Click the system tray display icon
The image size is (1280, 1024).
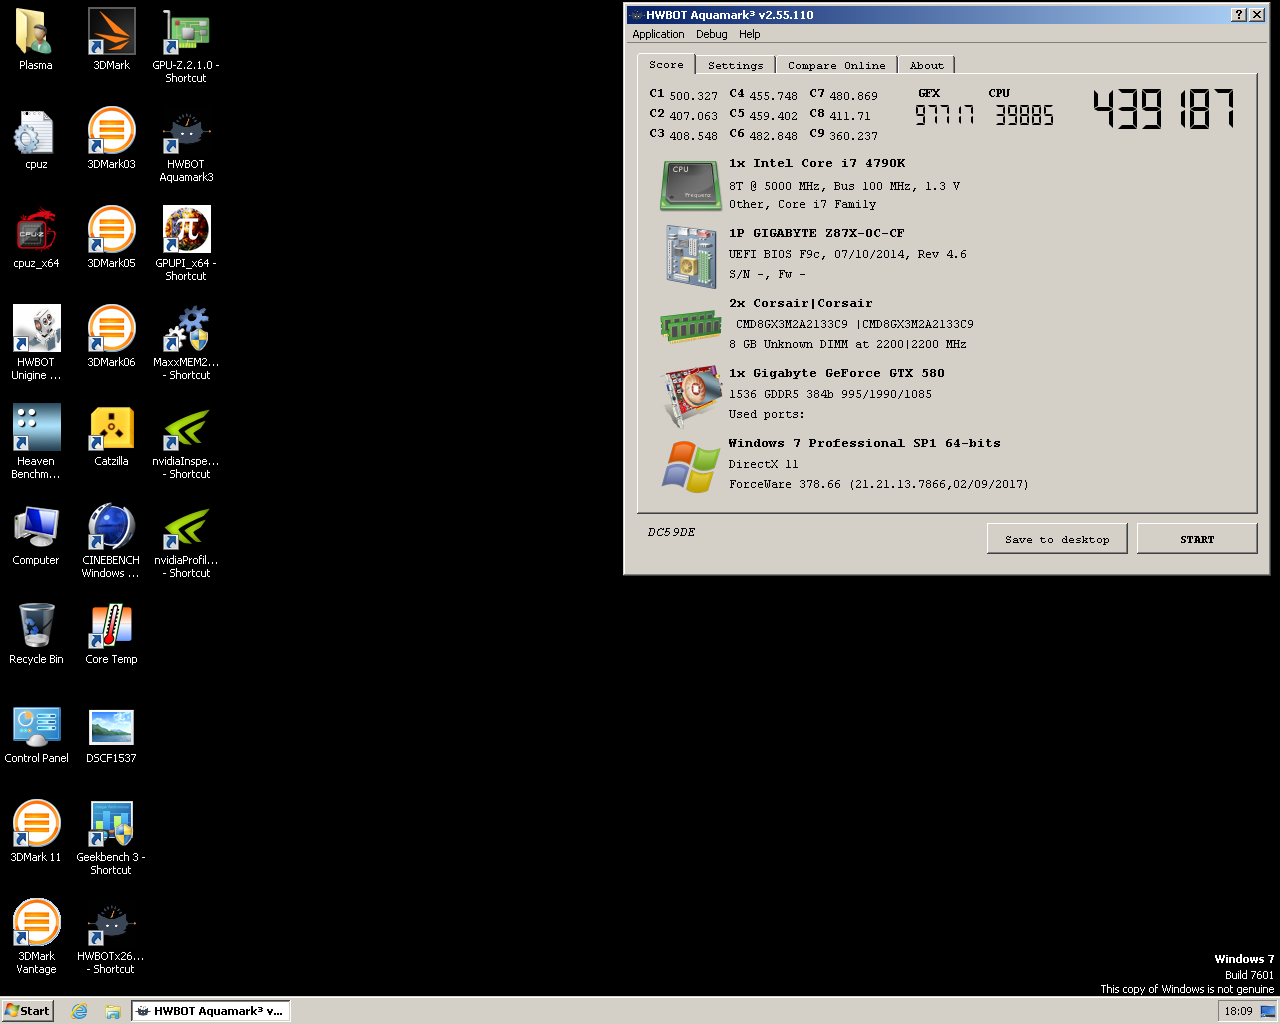pyautogui.click(x=1267, y=1011)
